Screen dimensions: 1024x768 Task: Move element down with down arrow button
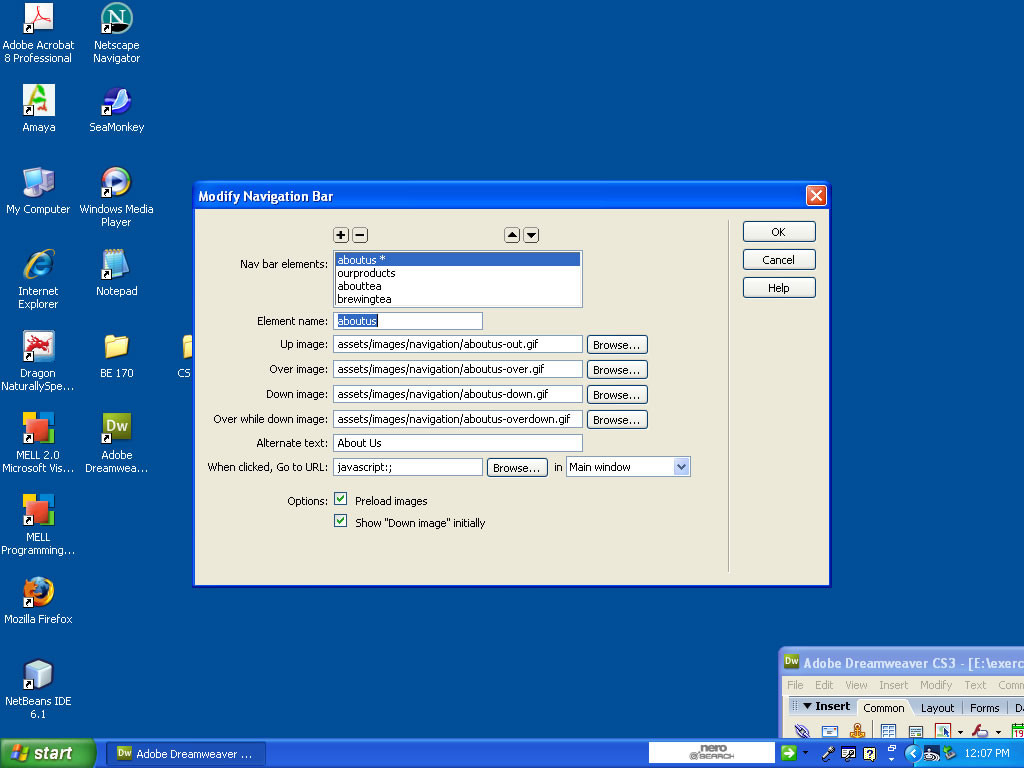[x=531, y=235]
